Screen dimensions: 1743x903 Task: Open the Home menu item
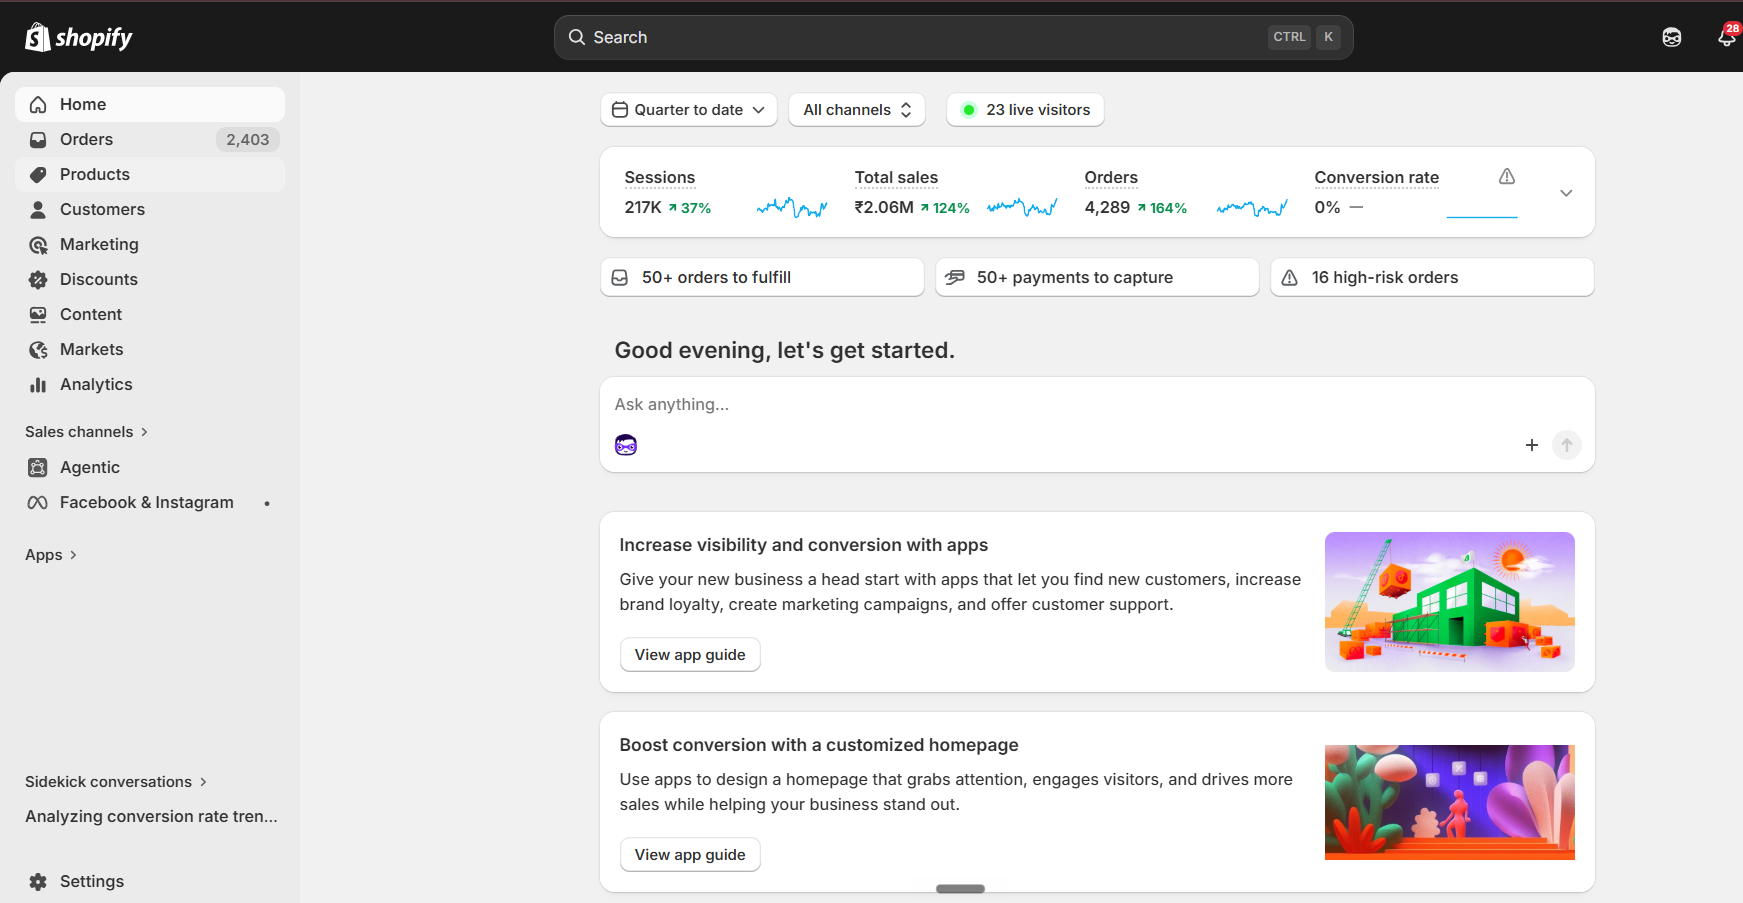150,104
